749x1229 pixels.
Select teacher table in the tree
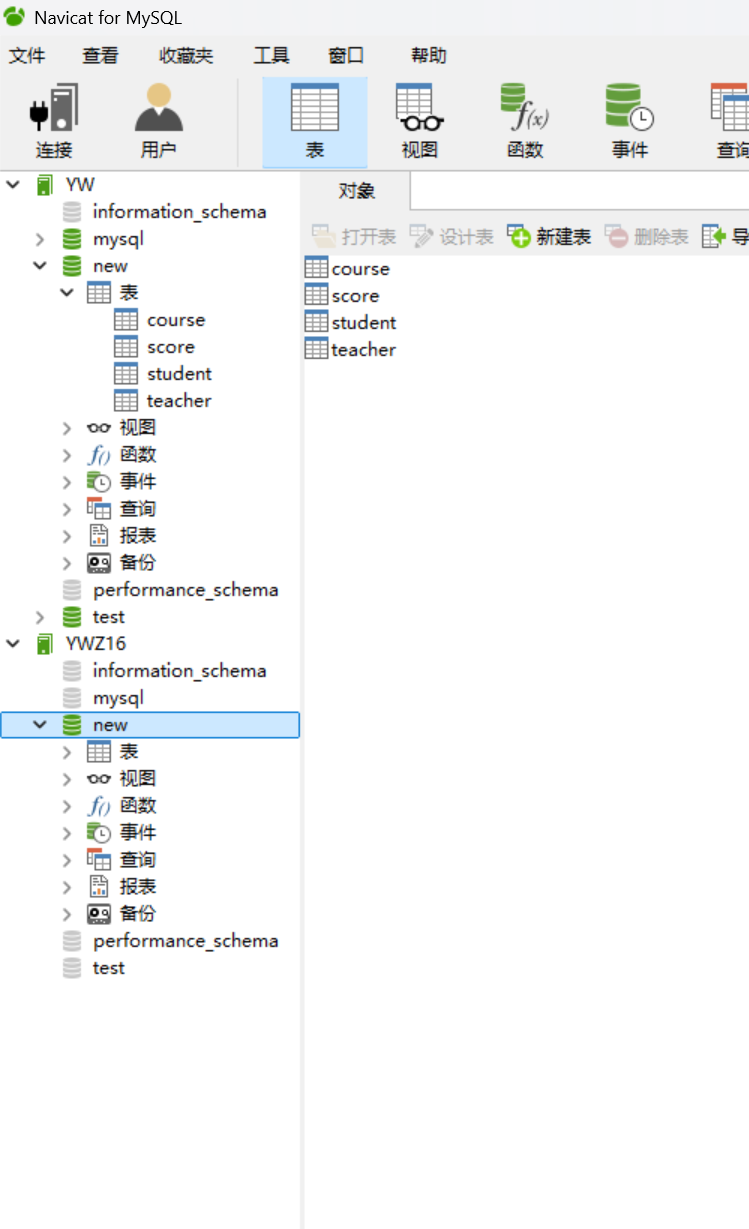(179, 401)
